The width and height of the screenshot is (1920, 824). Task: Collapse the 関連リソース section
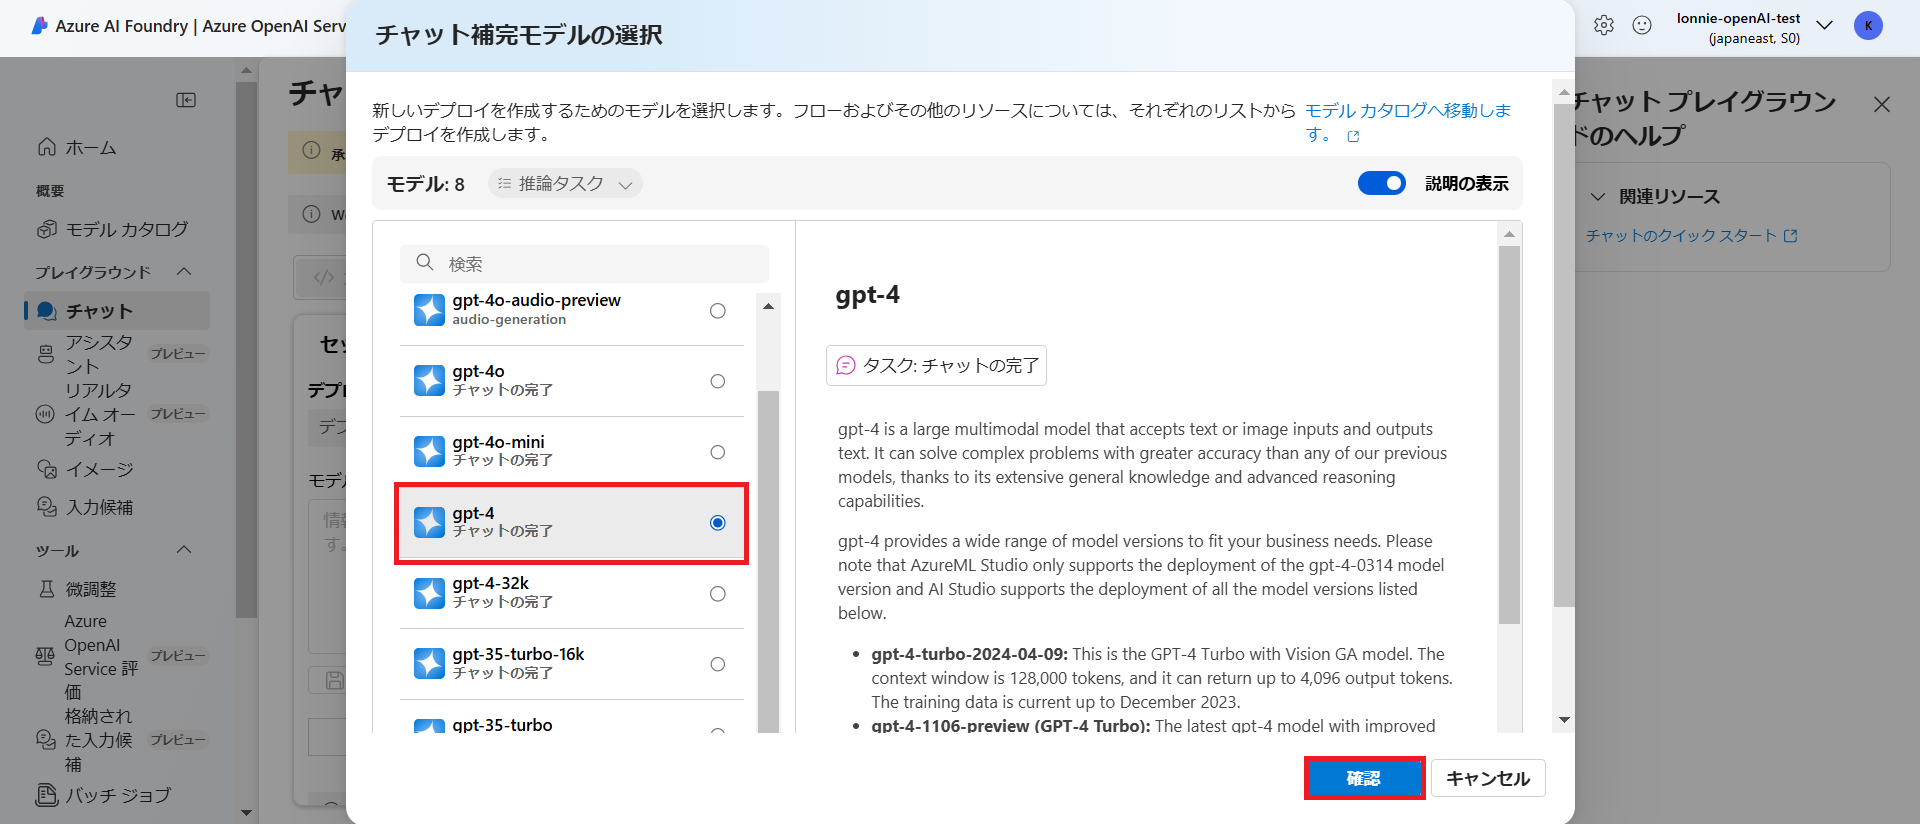(x=1598, y=197)
